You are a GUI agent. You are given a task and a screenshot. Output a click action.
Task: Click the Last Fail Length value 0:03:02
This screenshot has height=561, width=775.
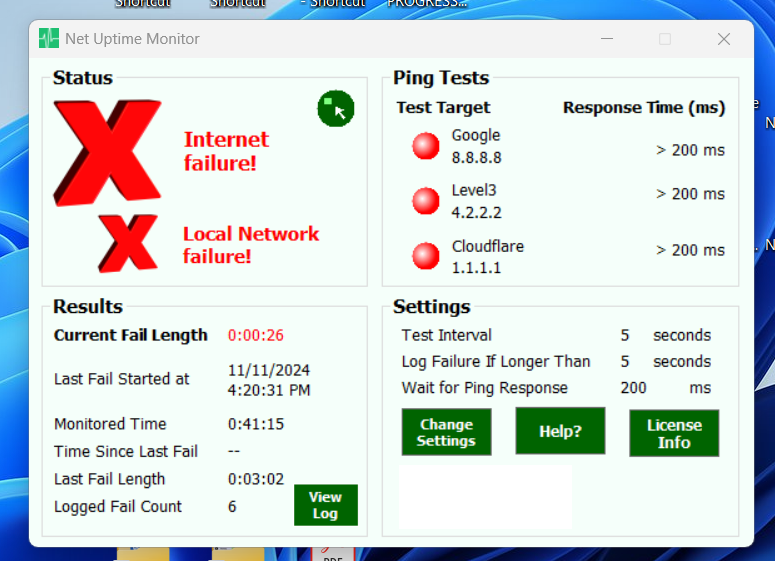(256, 479)
